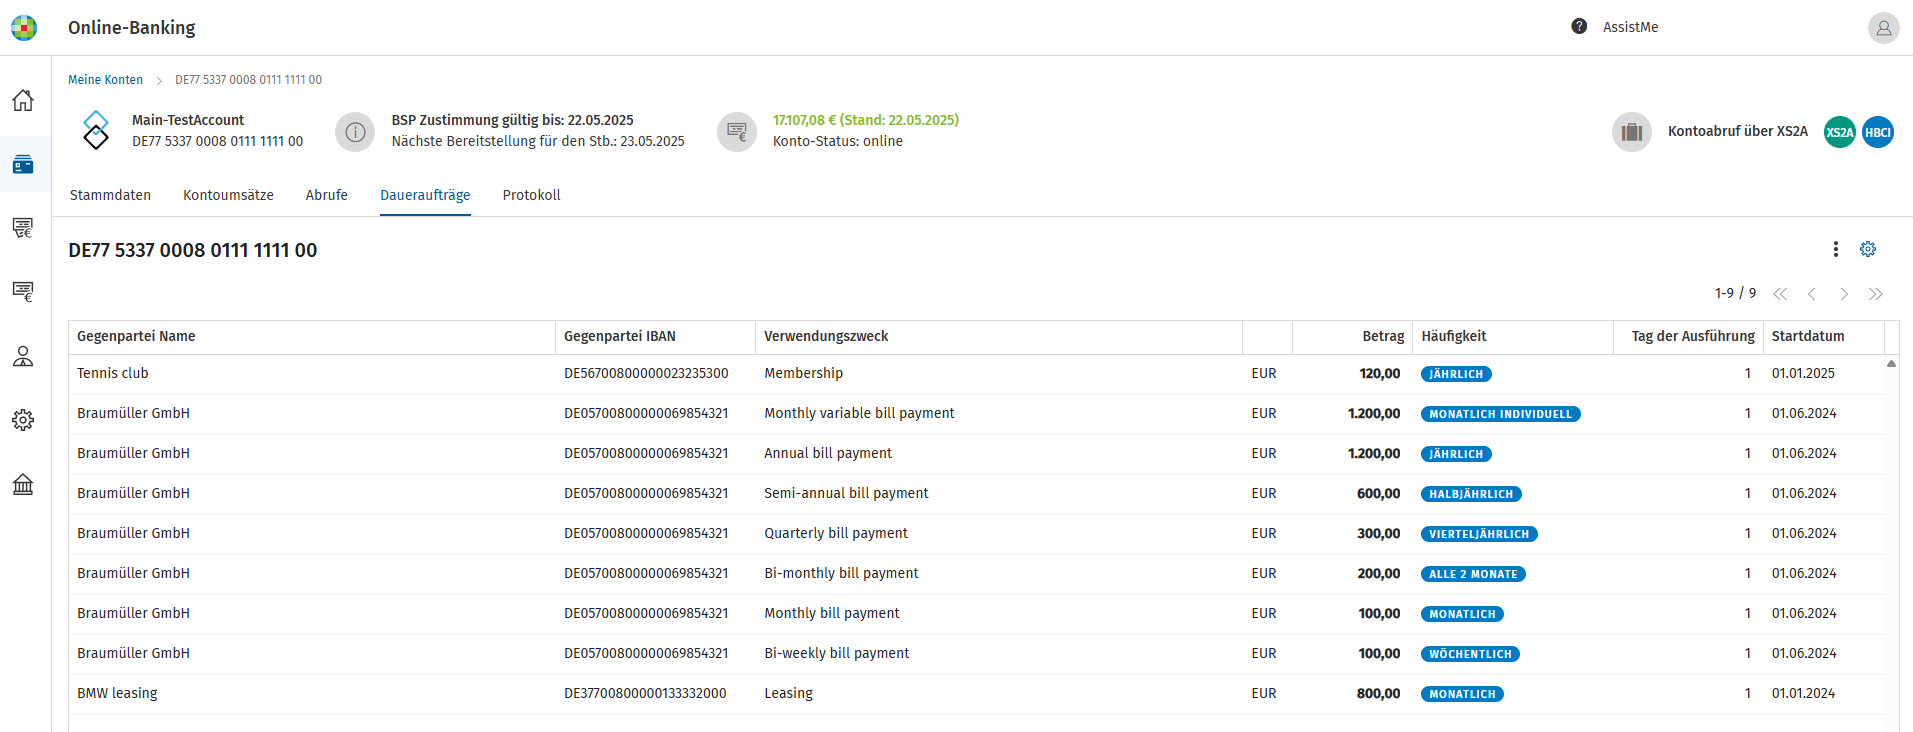Go to first page of results
This screenshot has width=1913, height=732.
click(1780, 294)
